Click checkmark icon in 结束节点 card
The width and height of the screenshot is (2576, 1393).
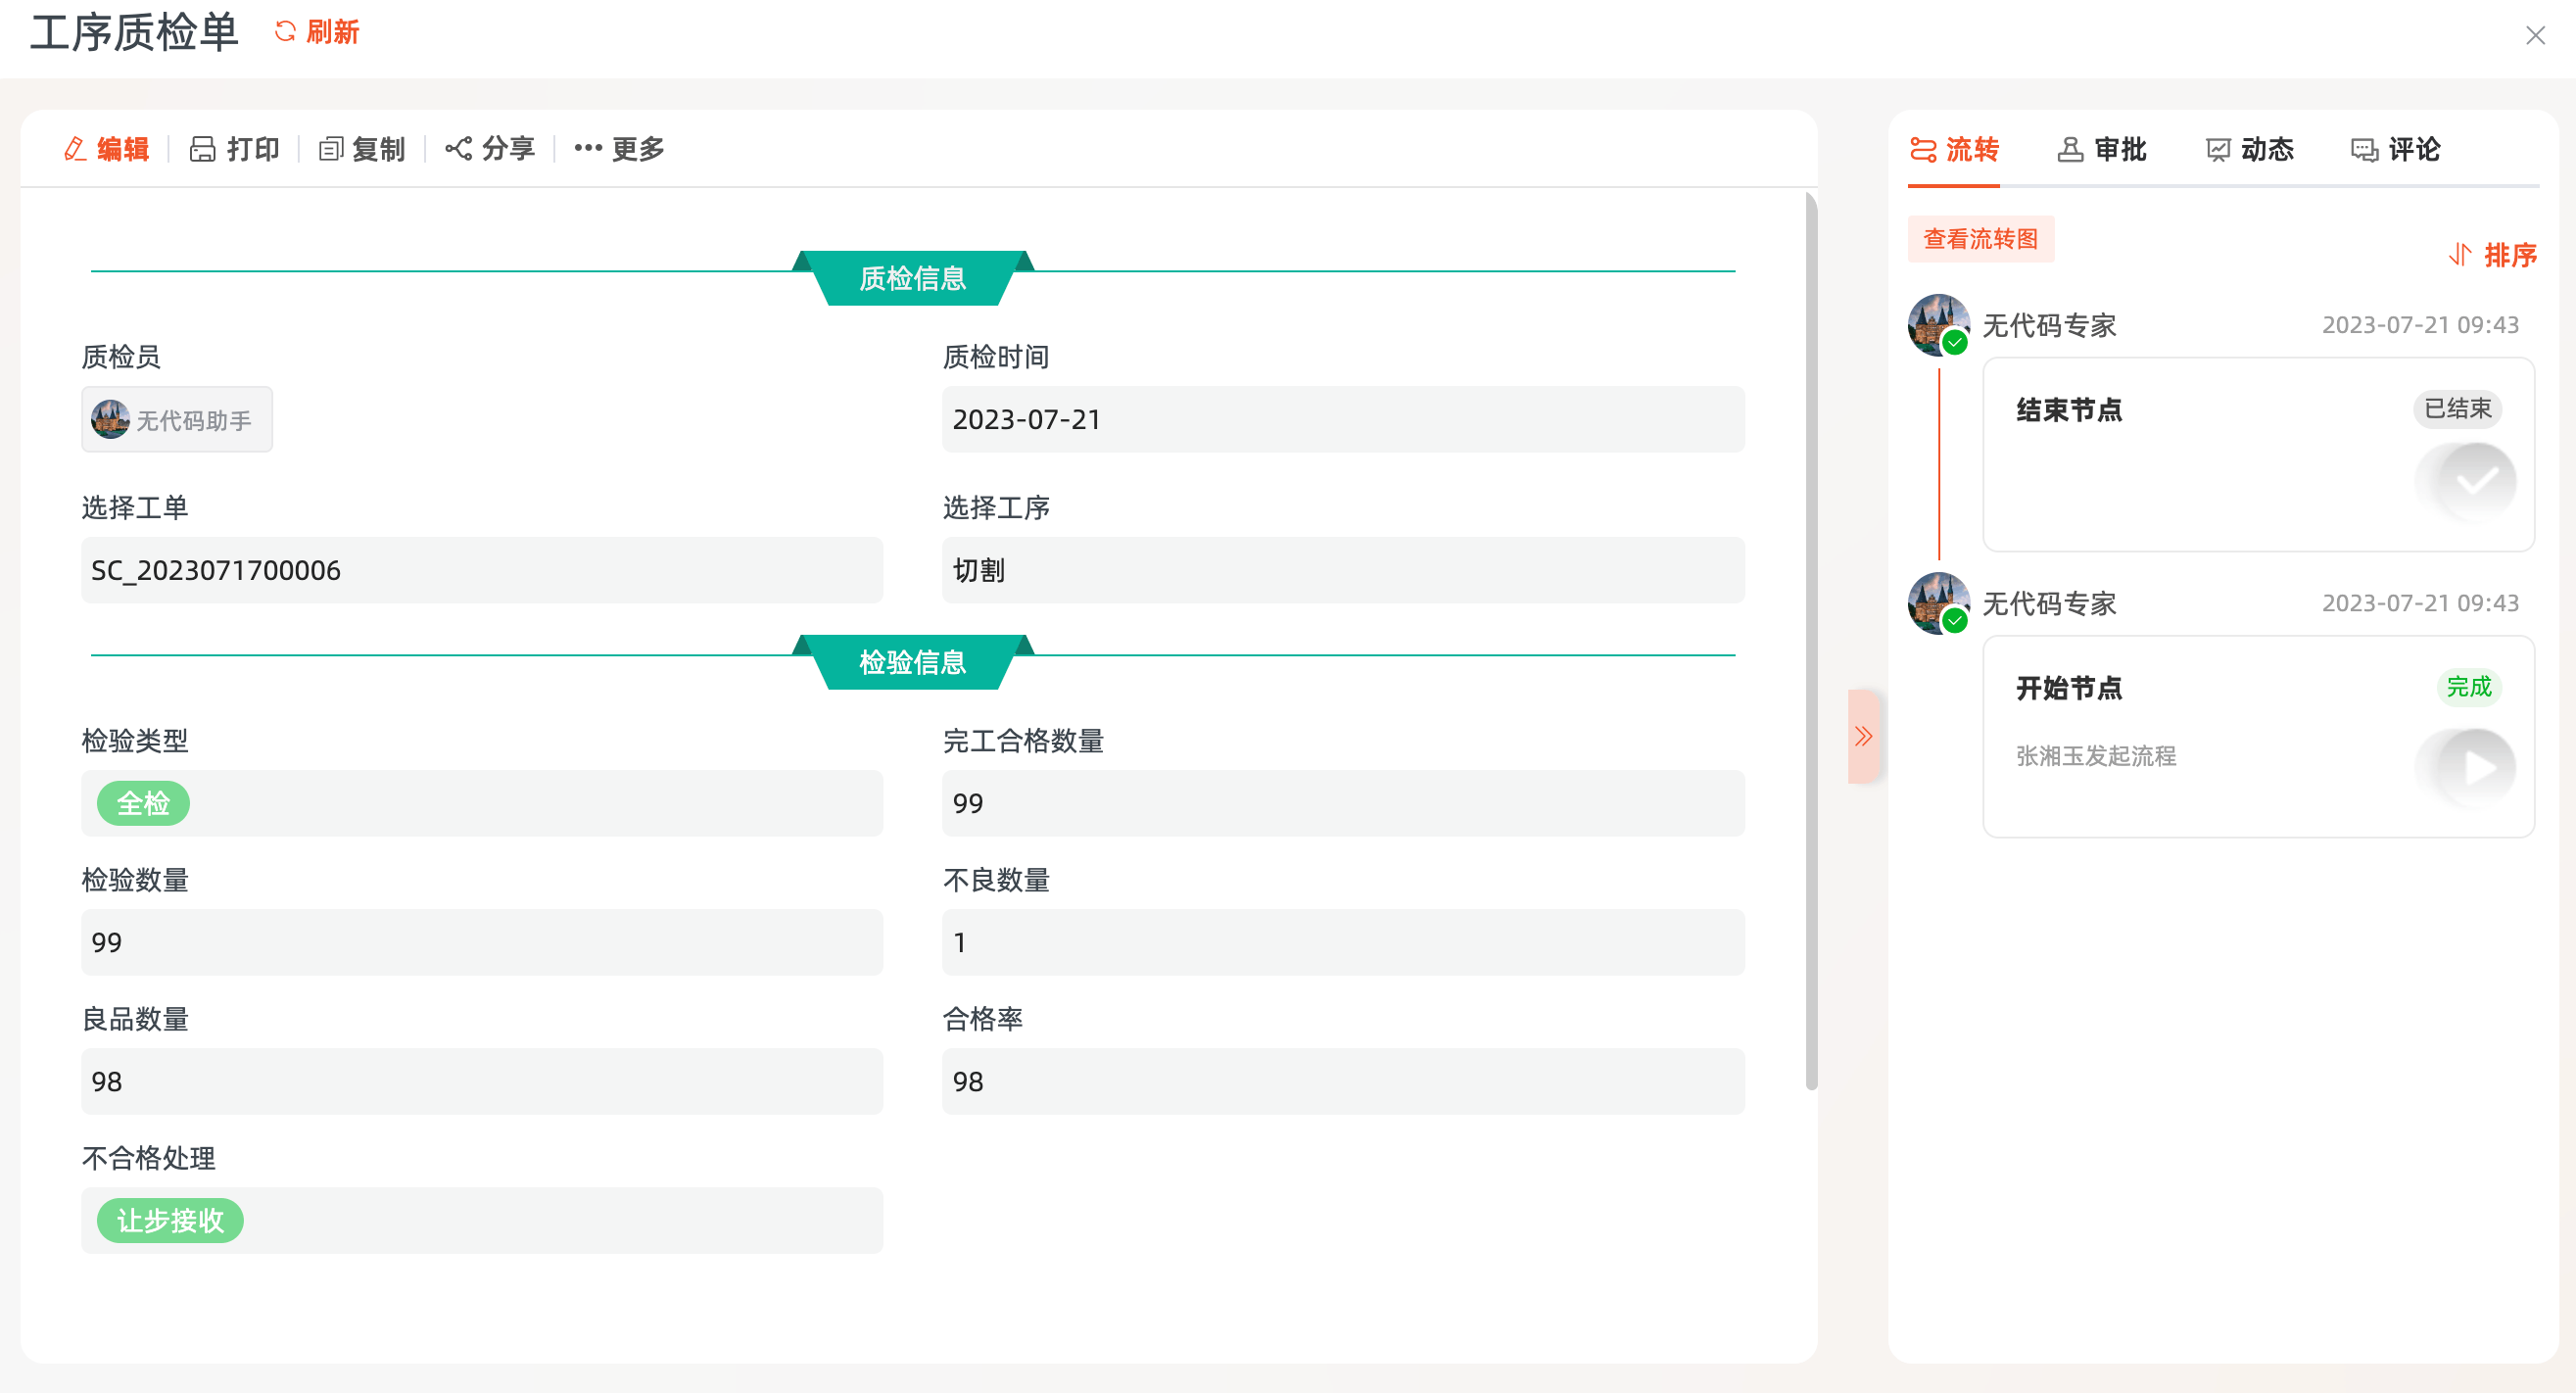pos(2476,483)
